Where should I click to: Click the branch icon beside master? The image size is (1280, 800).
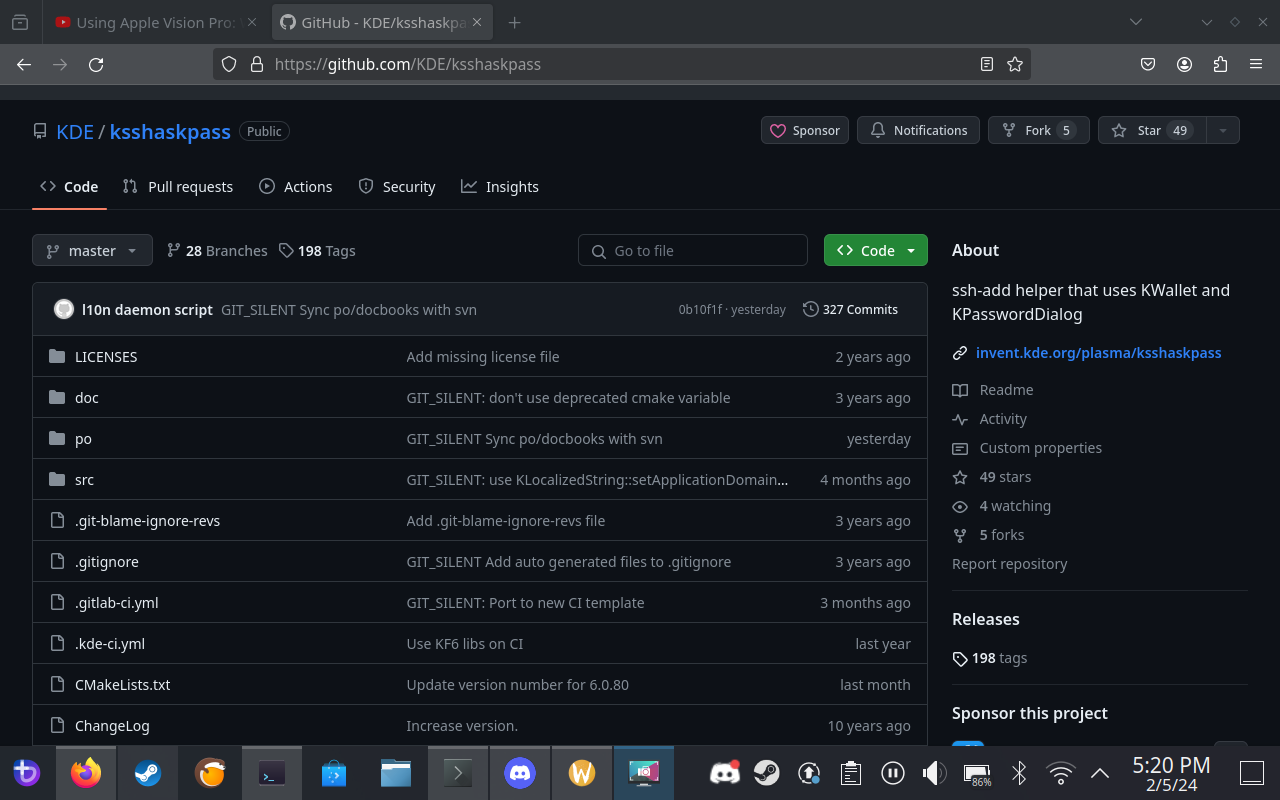51,250
